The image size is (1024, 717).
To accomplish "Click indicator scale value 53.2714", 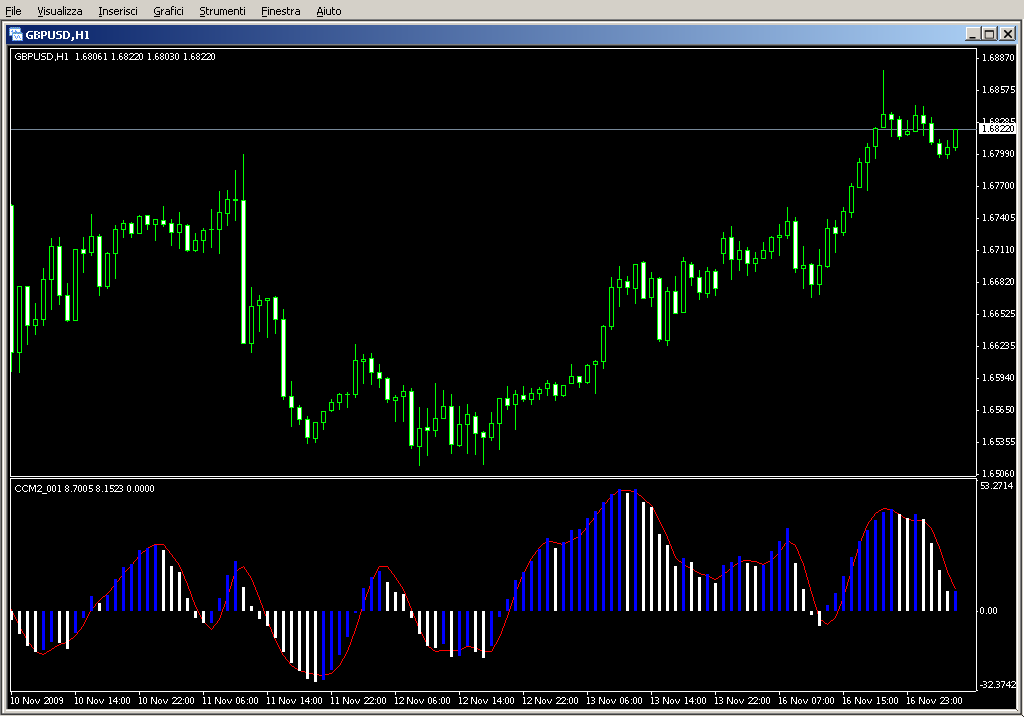I will click(997, 486).
